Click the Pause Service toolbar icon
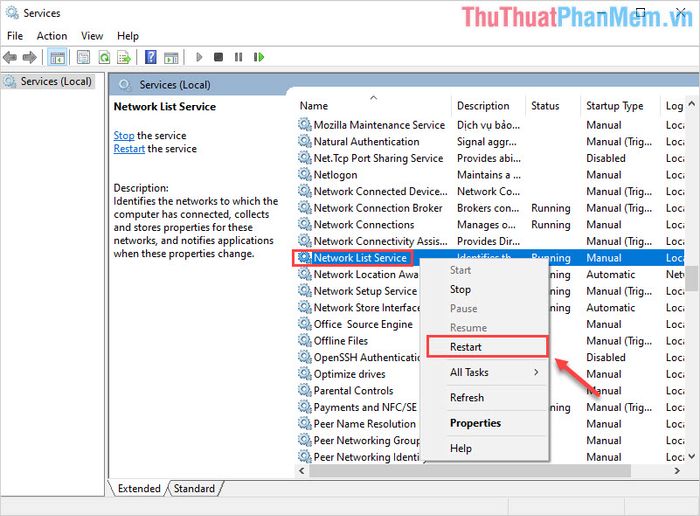The width and height of the screenshot is (700, 516). pyautogui.click(x=238, y=57)
